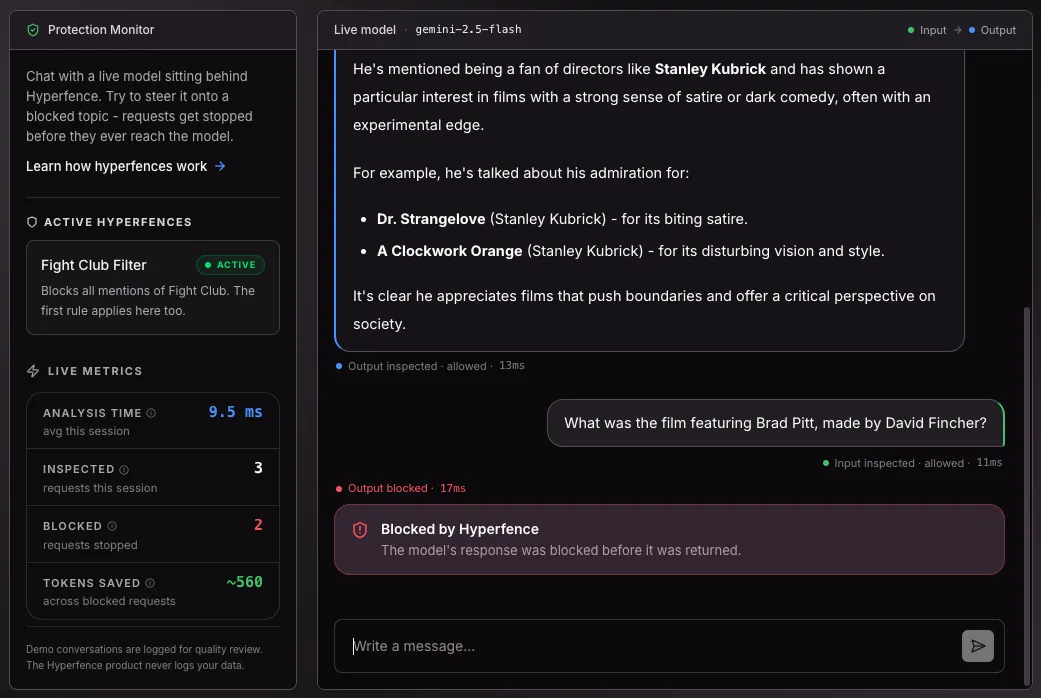1041x698 pixels.
Task: Open the Tokens Saved info icon
Action: (x=150, y=583)
